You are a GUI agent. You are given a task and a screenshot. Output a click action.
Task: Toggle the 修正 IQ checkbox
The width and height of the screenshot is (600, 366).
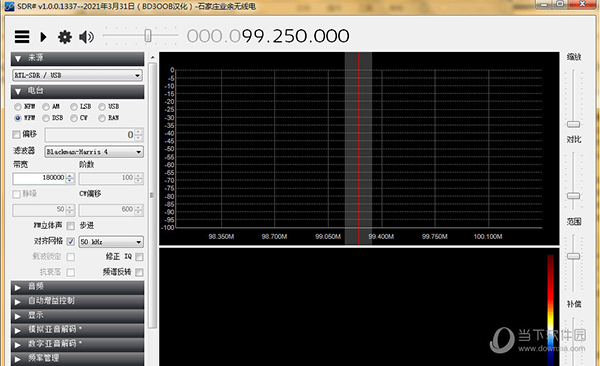click(x=139, y=257)
